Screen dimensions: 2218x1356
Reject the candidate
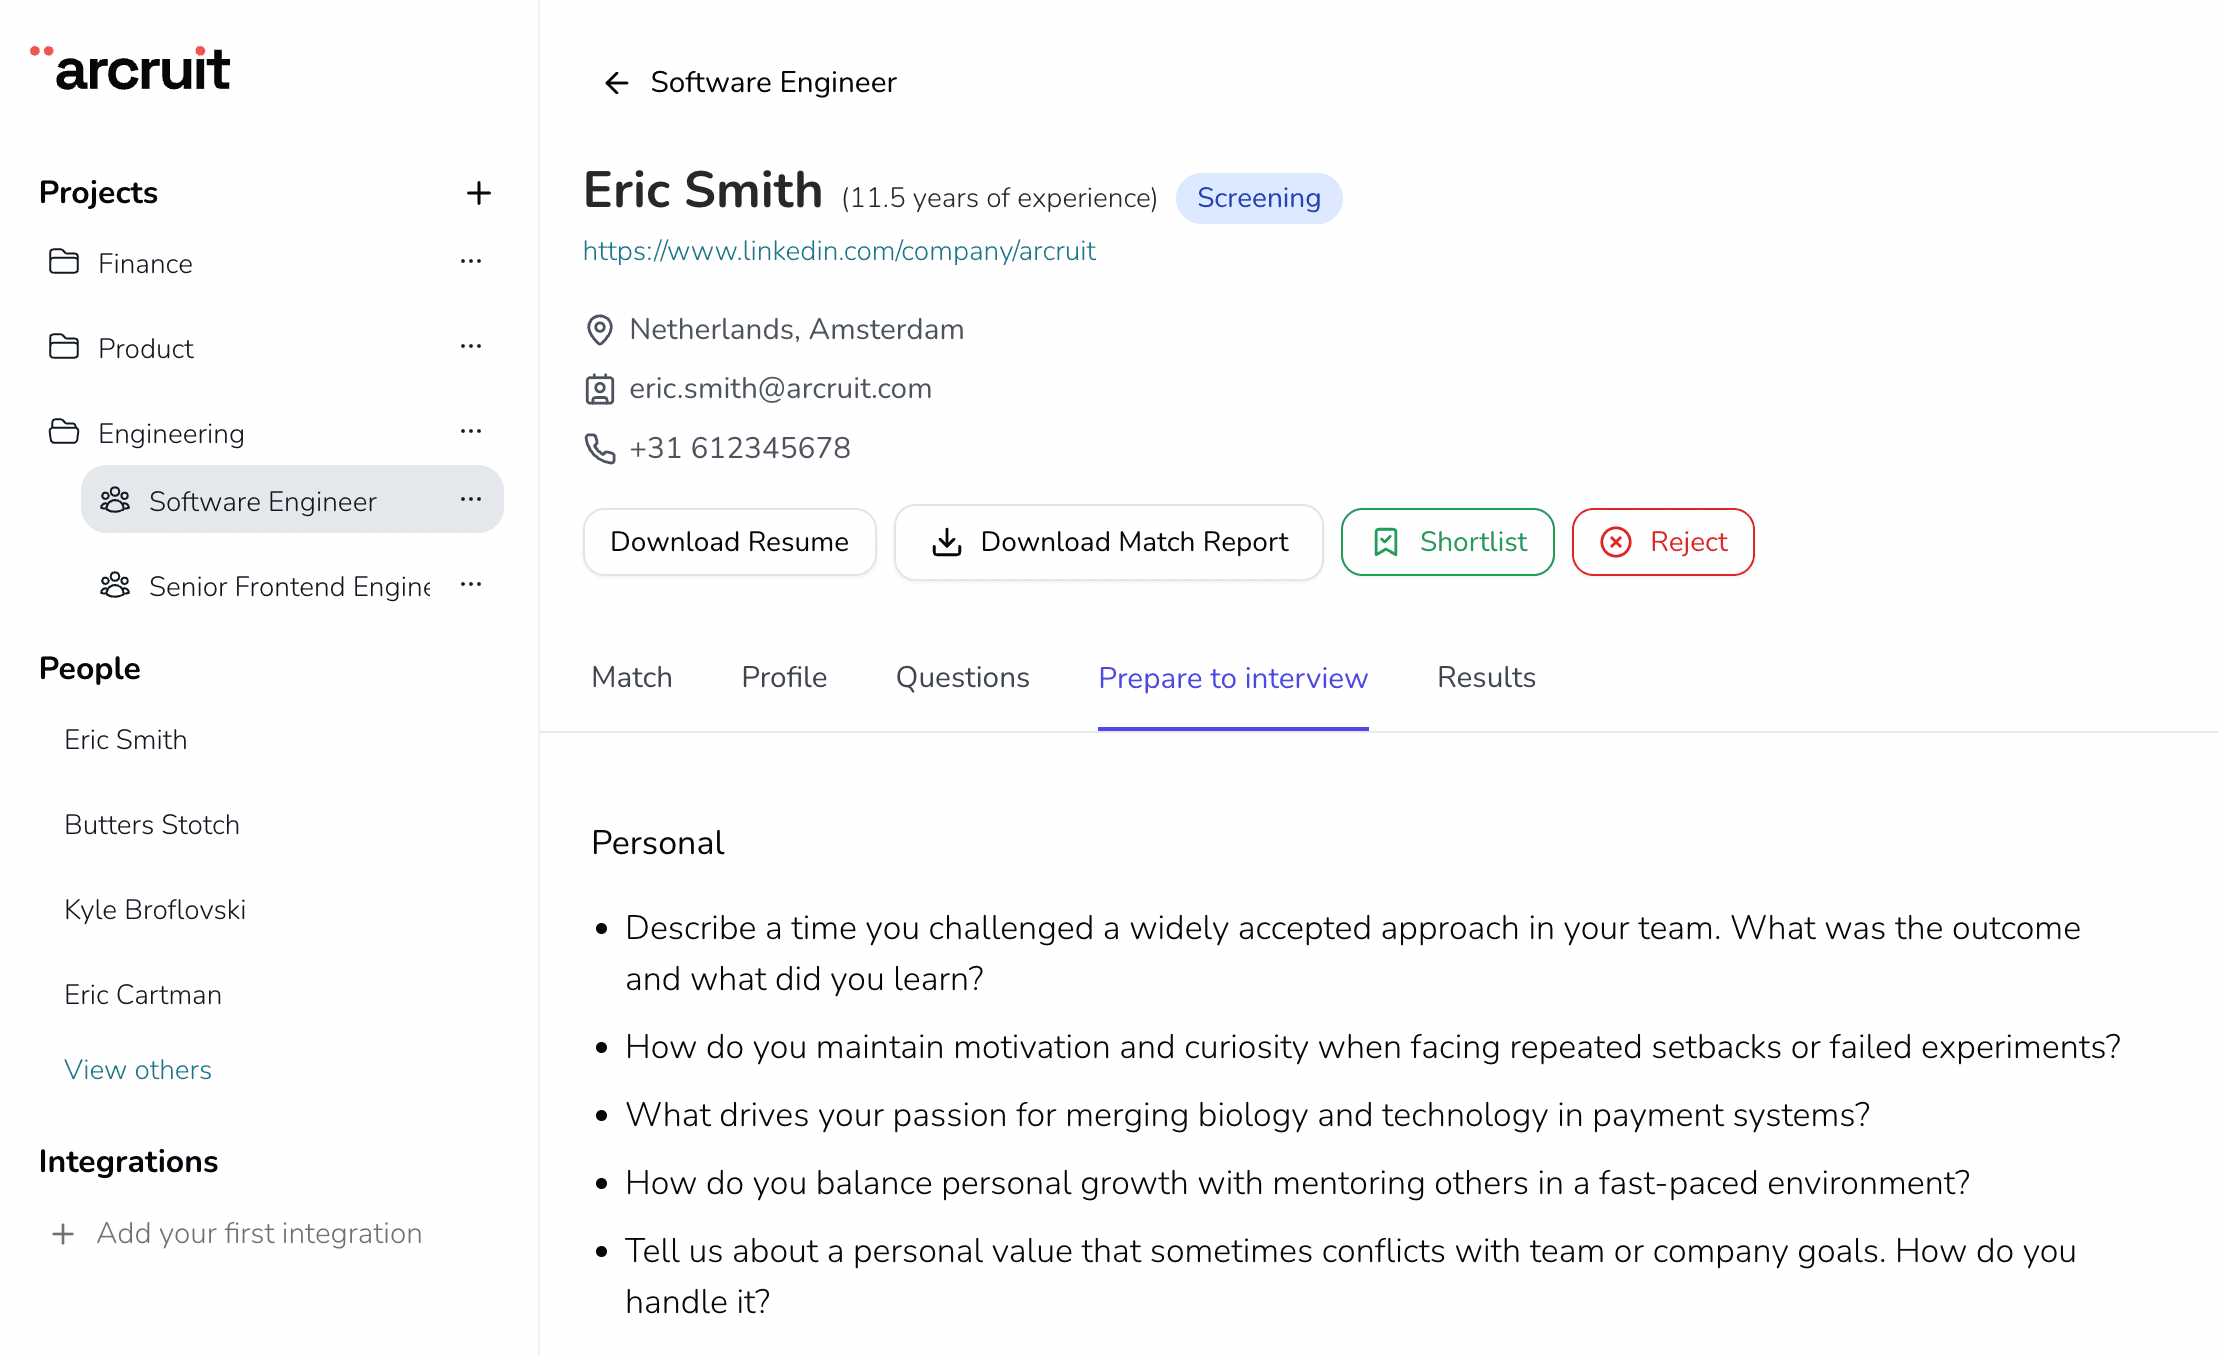(1663, 542)
